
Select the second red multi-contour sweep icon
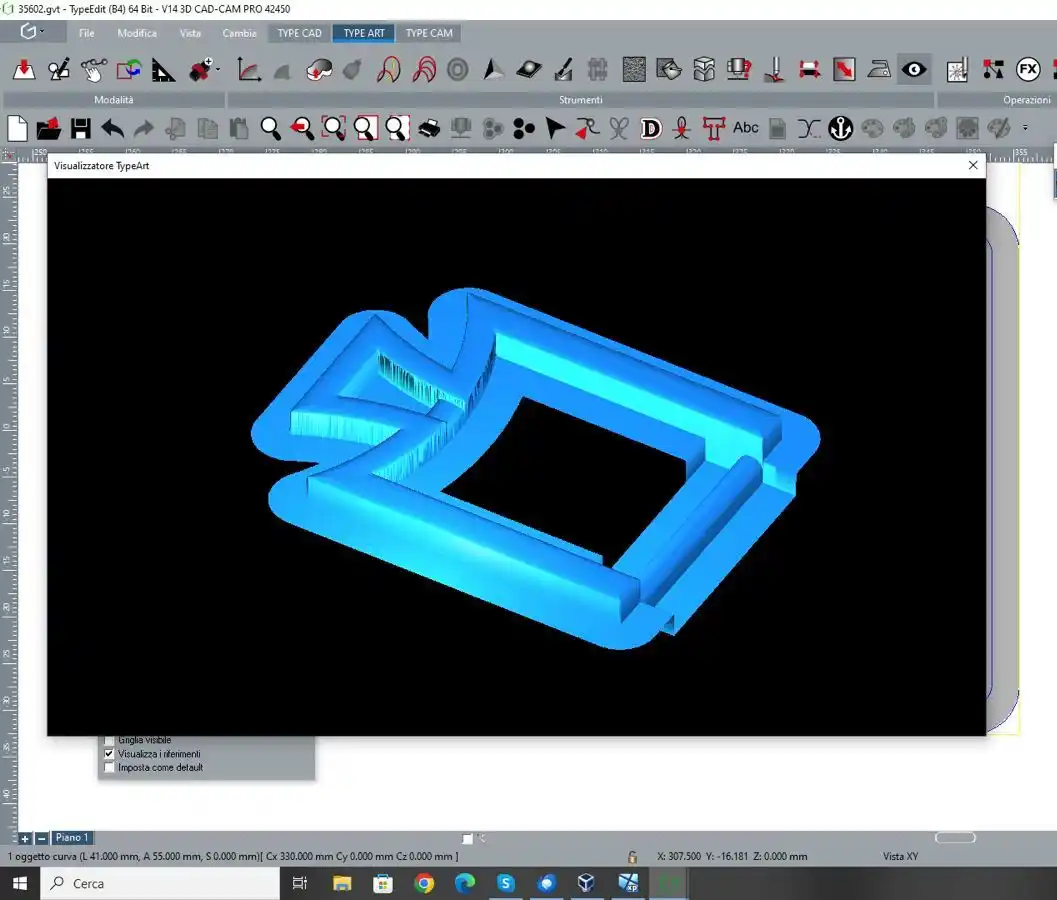tap(424, 69)
